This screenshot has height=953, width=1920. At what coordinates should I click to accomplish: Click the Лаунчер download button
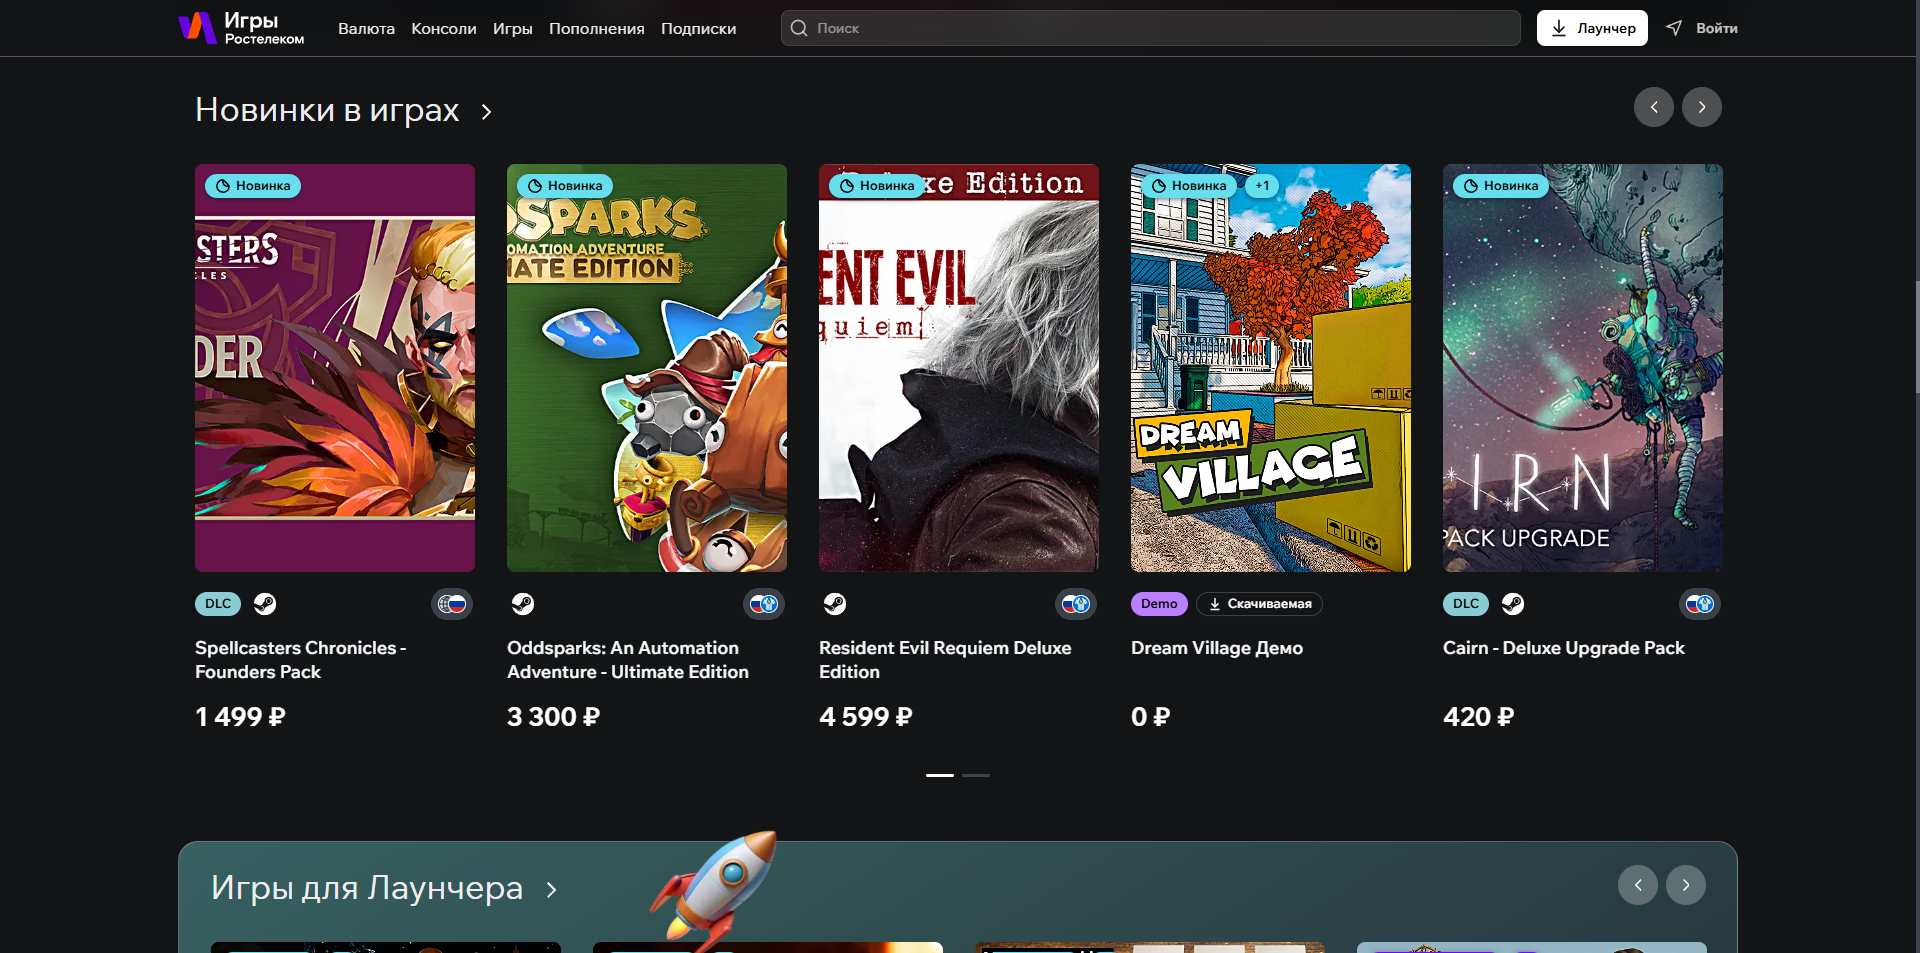click(x=1591, y=28)
